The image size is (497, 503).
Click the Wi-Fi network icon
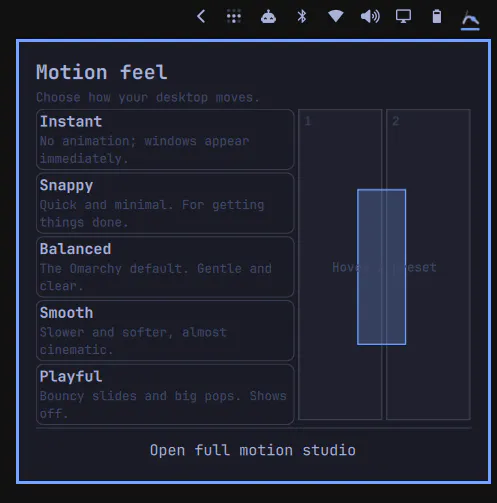point(336,16)
